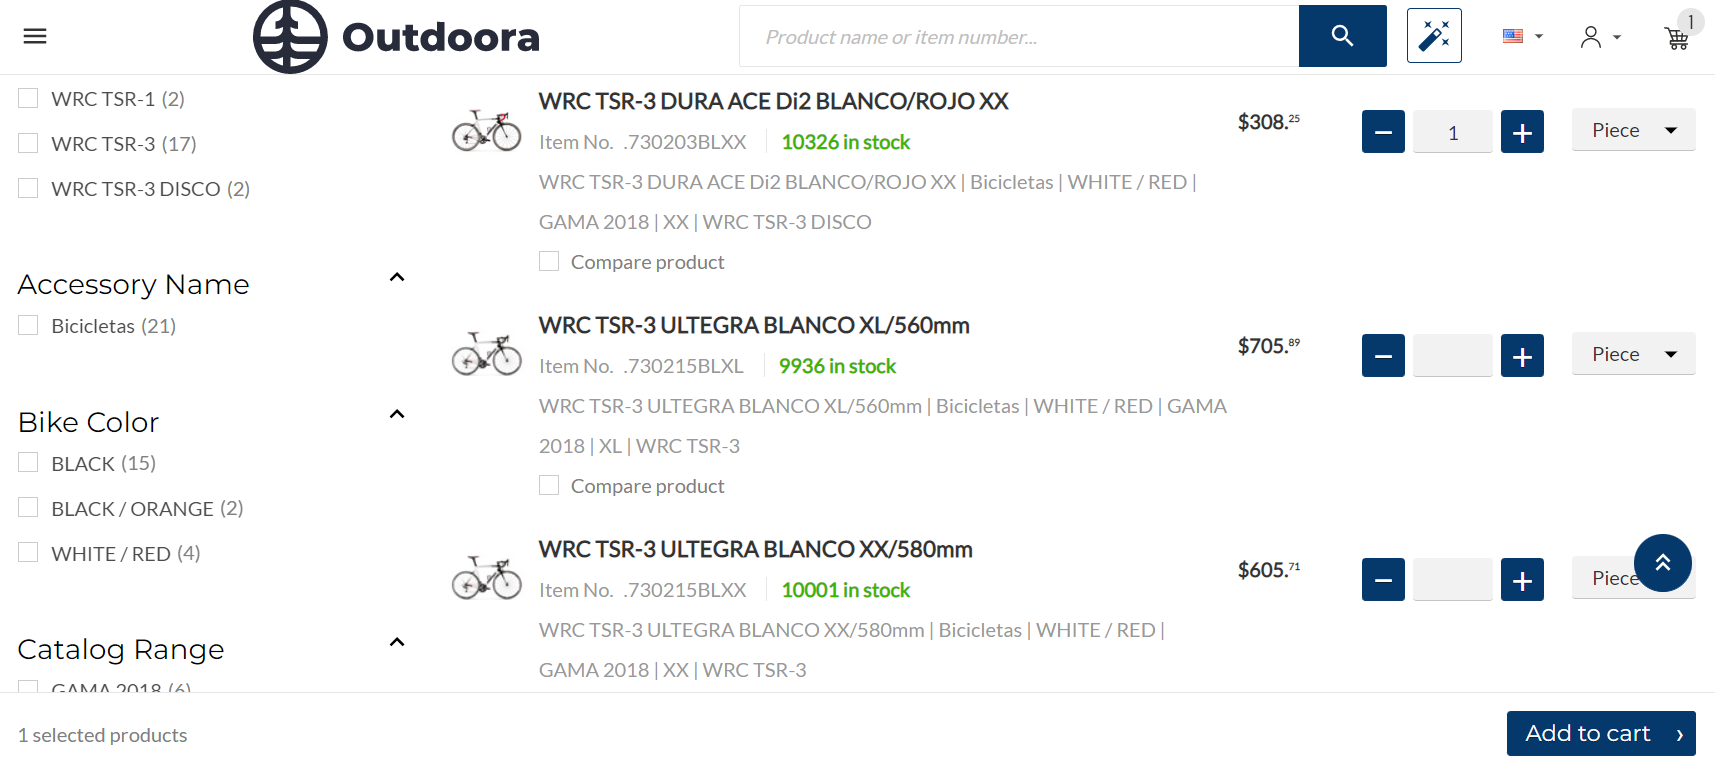Click the scroll-to-top arrow button
The height and width of the screenshot is (767, 1715).
point(1663,563)
